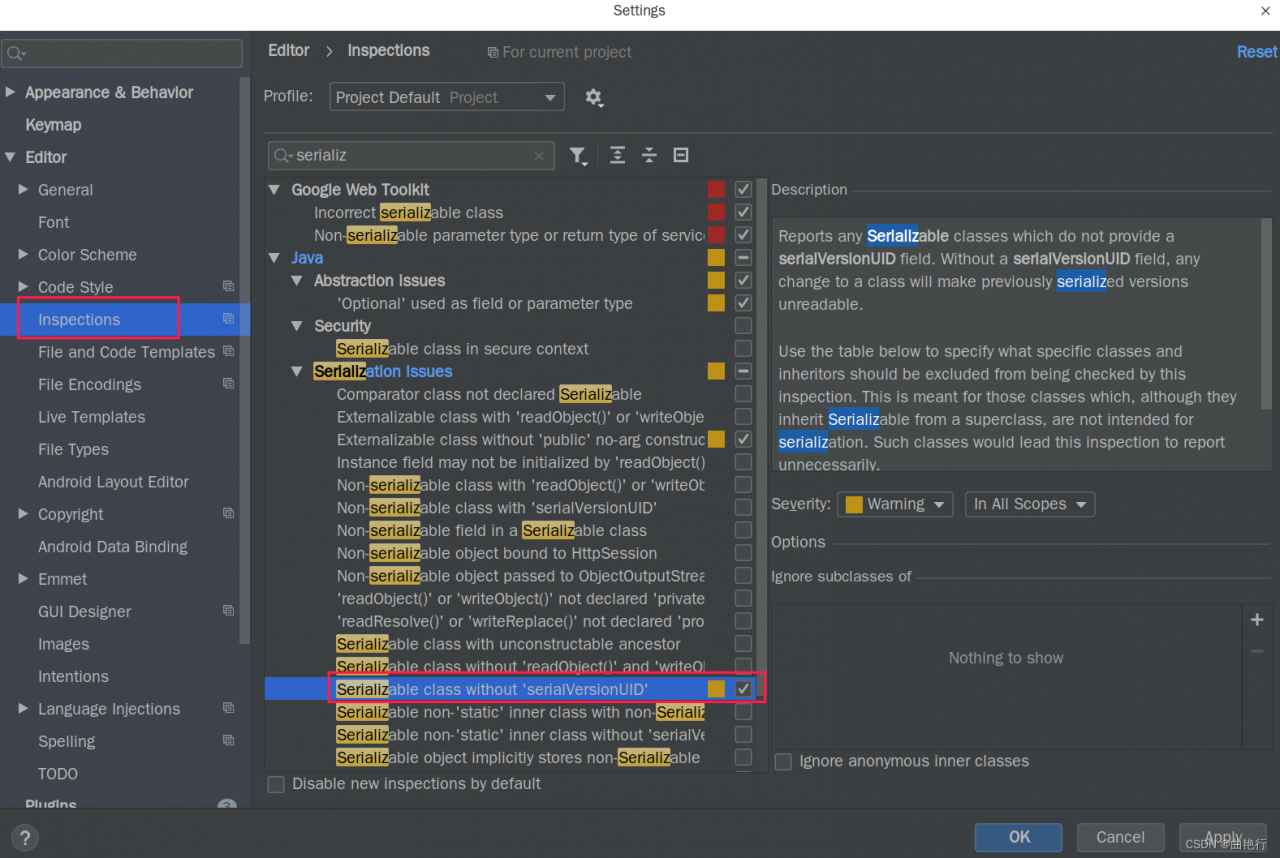Enable 'Serializable class in secure context' checkbox
Screen dimensions: 1280x858
click(743, 349)
